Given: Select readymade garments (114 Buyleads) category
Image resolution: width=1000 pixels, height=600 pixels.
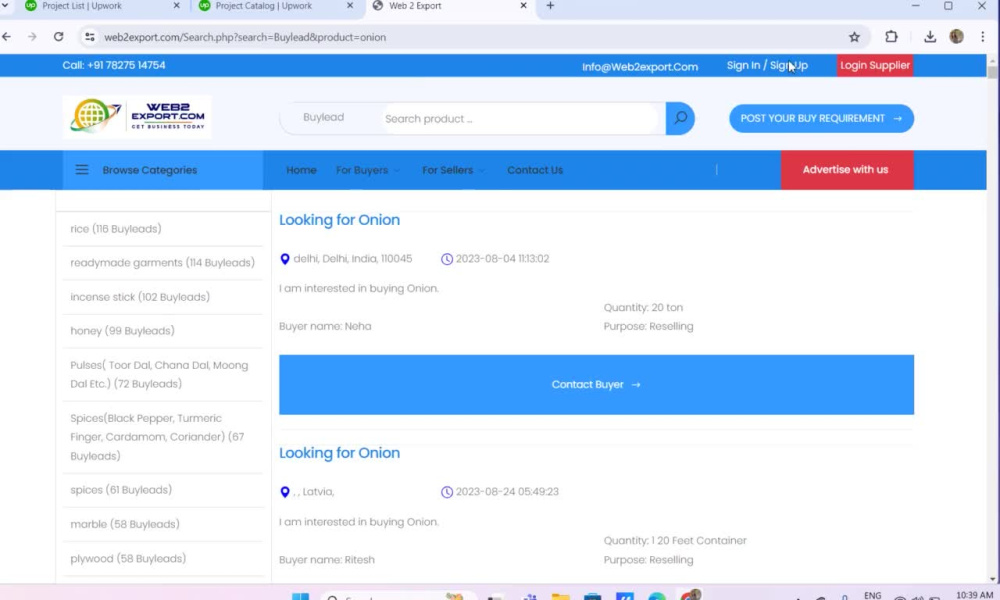Looking at the screenshot, I should tap(162, 262).
